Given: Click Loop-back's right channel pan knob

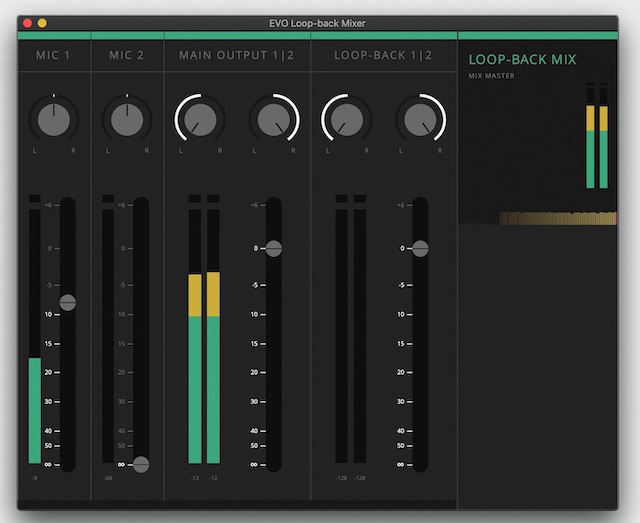Looking at the screenshot, I should pyautogui.click(x=420, y=119).
